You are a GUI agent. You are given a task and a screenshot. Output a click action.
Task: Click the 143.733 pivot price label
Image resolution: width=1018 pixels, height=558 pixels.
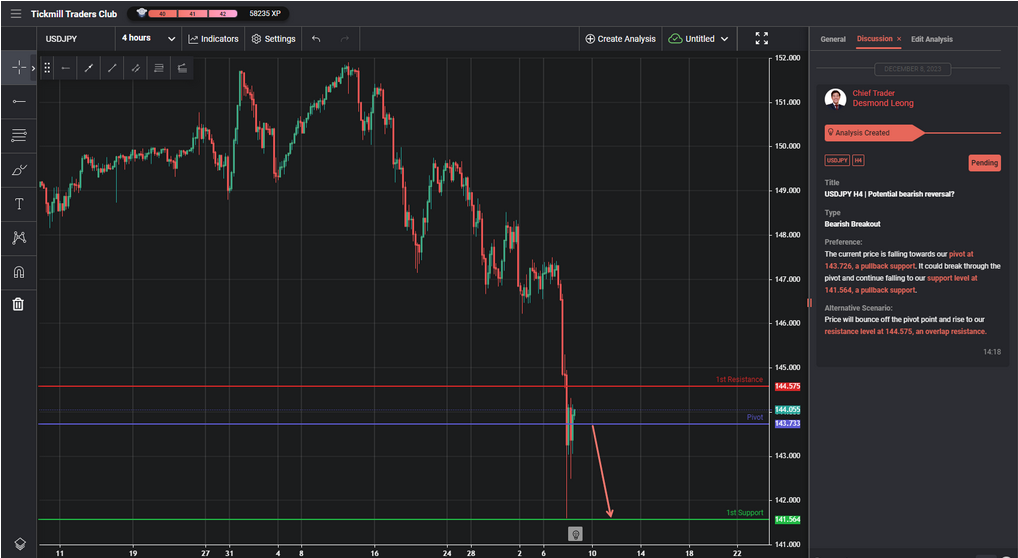coord(788,424)
